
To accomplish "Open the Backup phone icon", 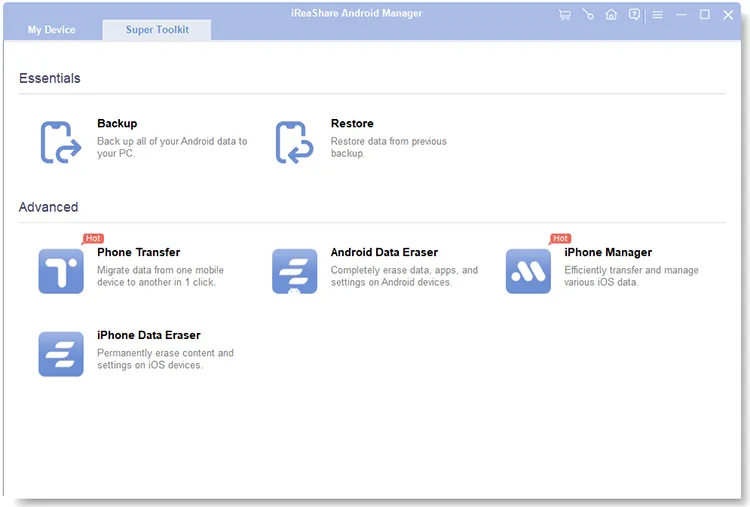I will tap(61, 142).
